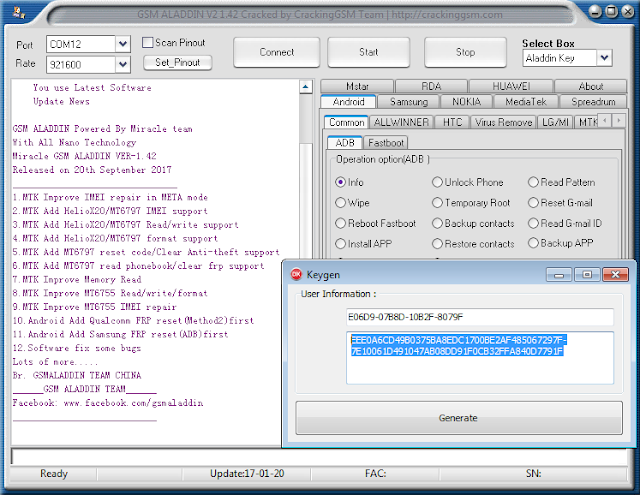Open the Fastboot tab
640x495 pixels.
385,143
